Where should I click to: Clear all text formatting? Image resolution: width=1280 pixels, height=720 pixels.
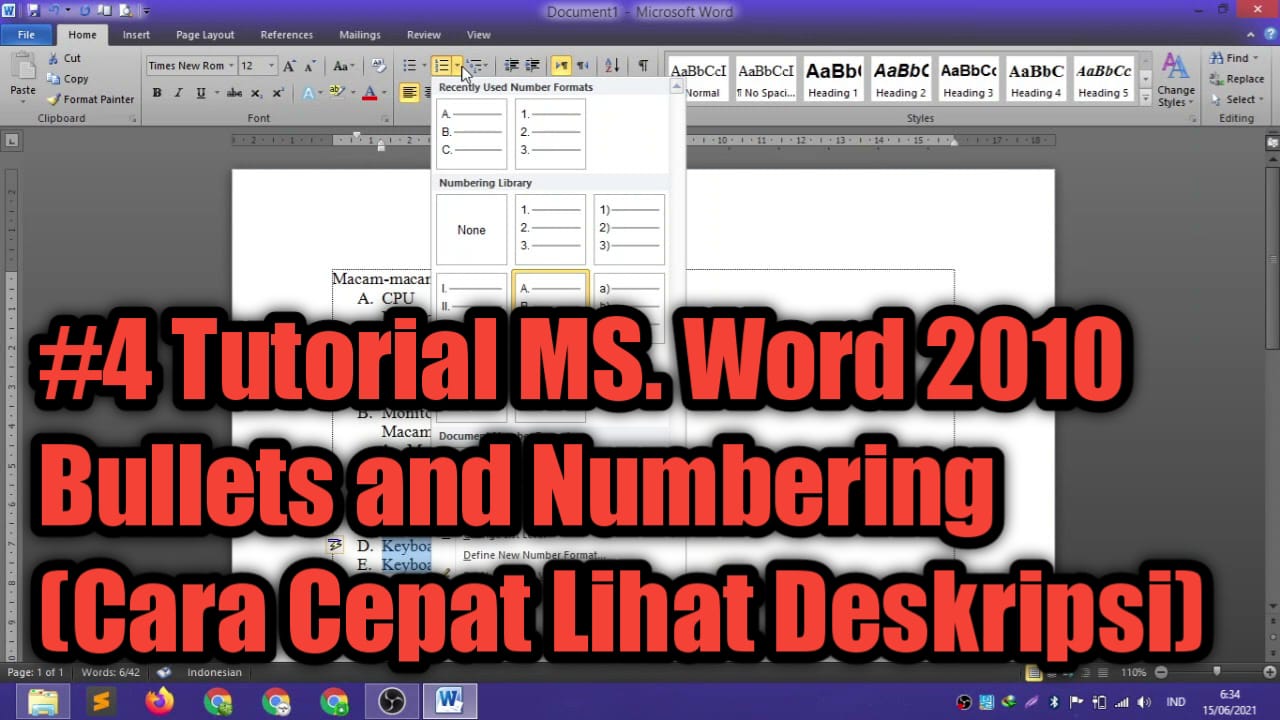tap(378, 66)
